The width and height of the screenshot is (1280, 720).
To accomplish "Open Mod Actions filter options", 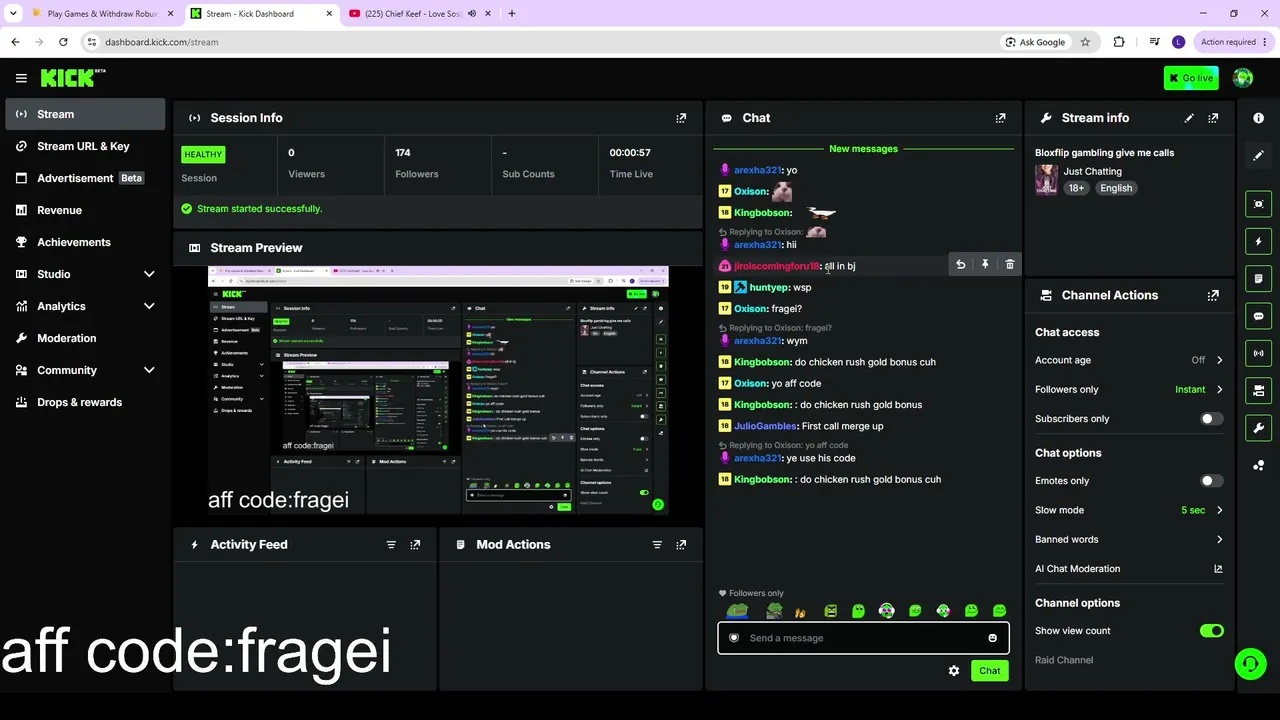I will click(657, 545).
